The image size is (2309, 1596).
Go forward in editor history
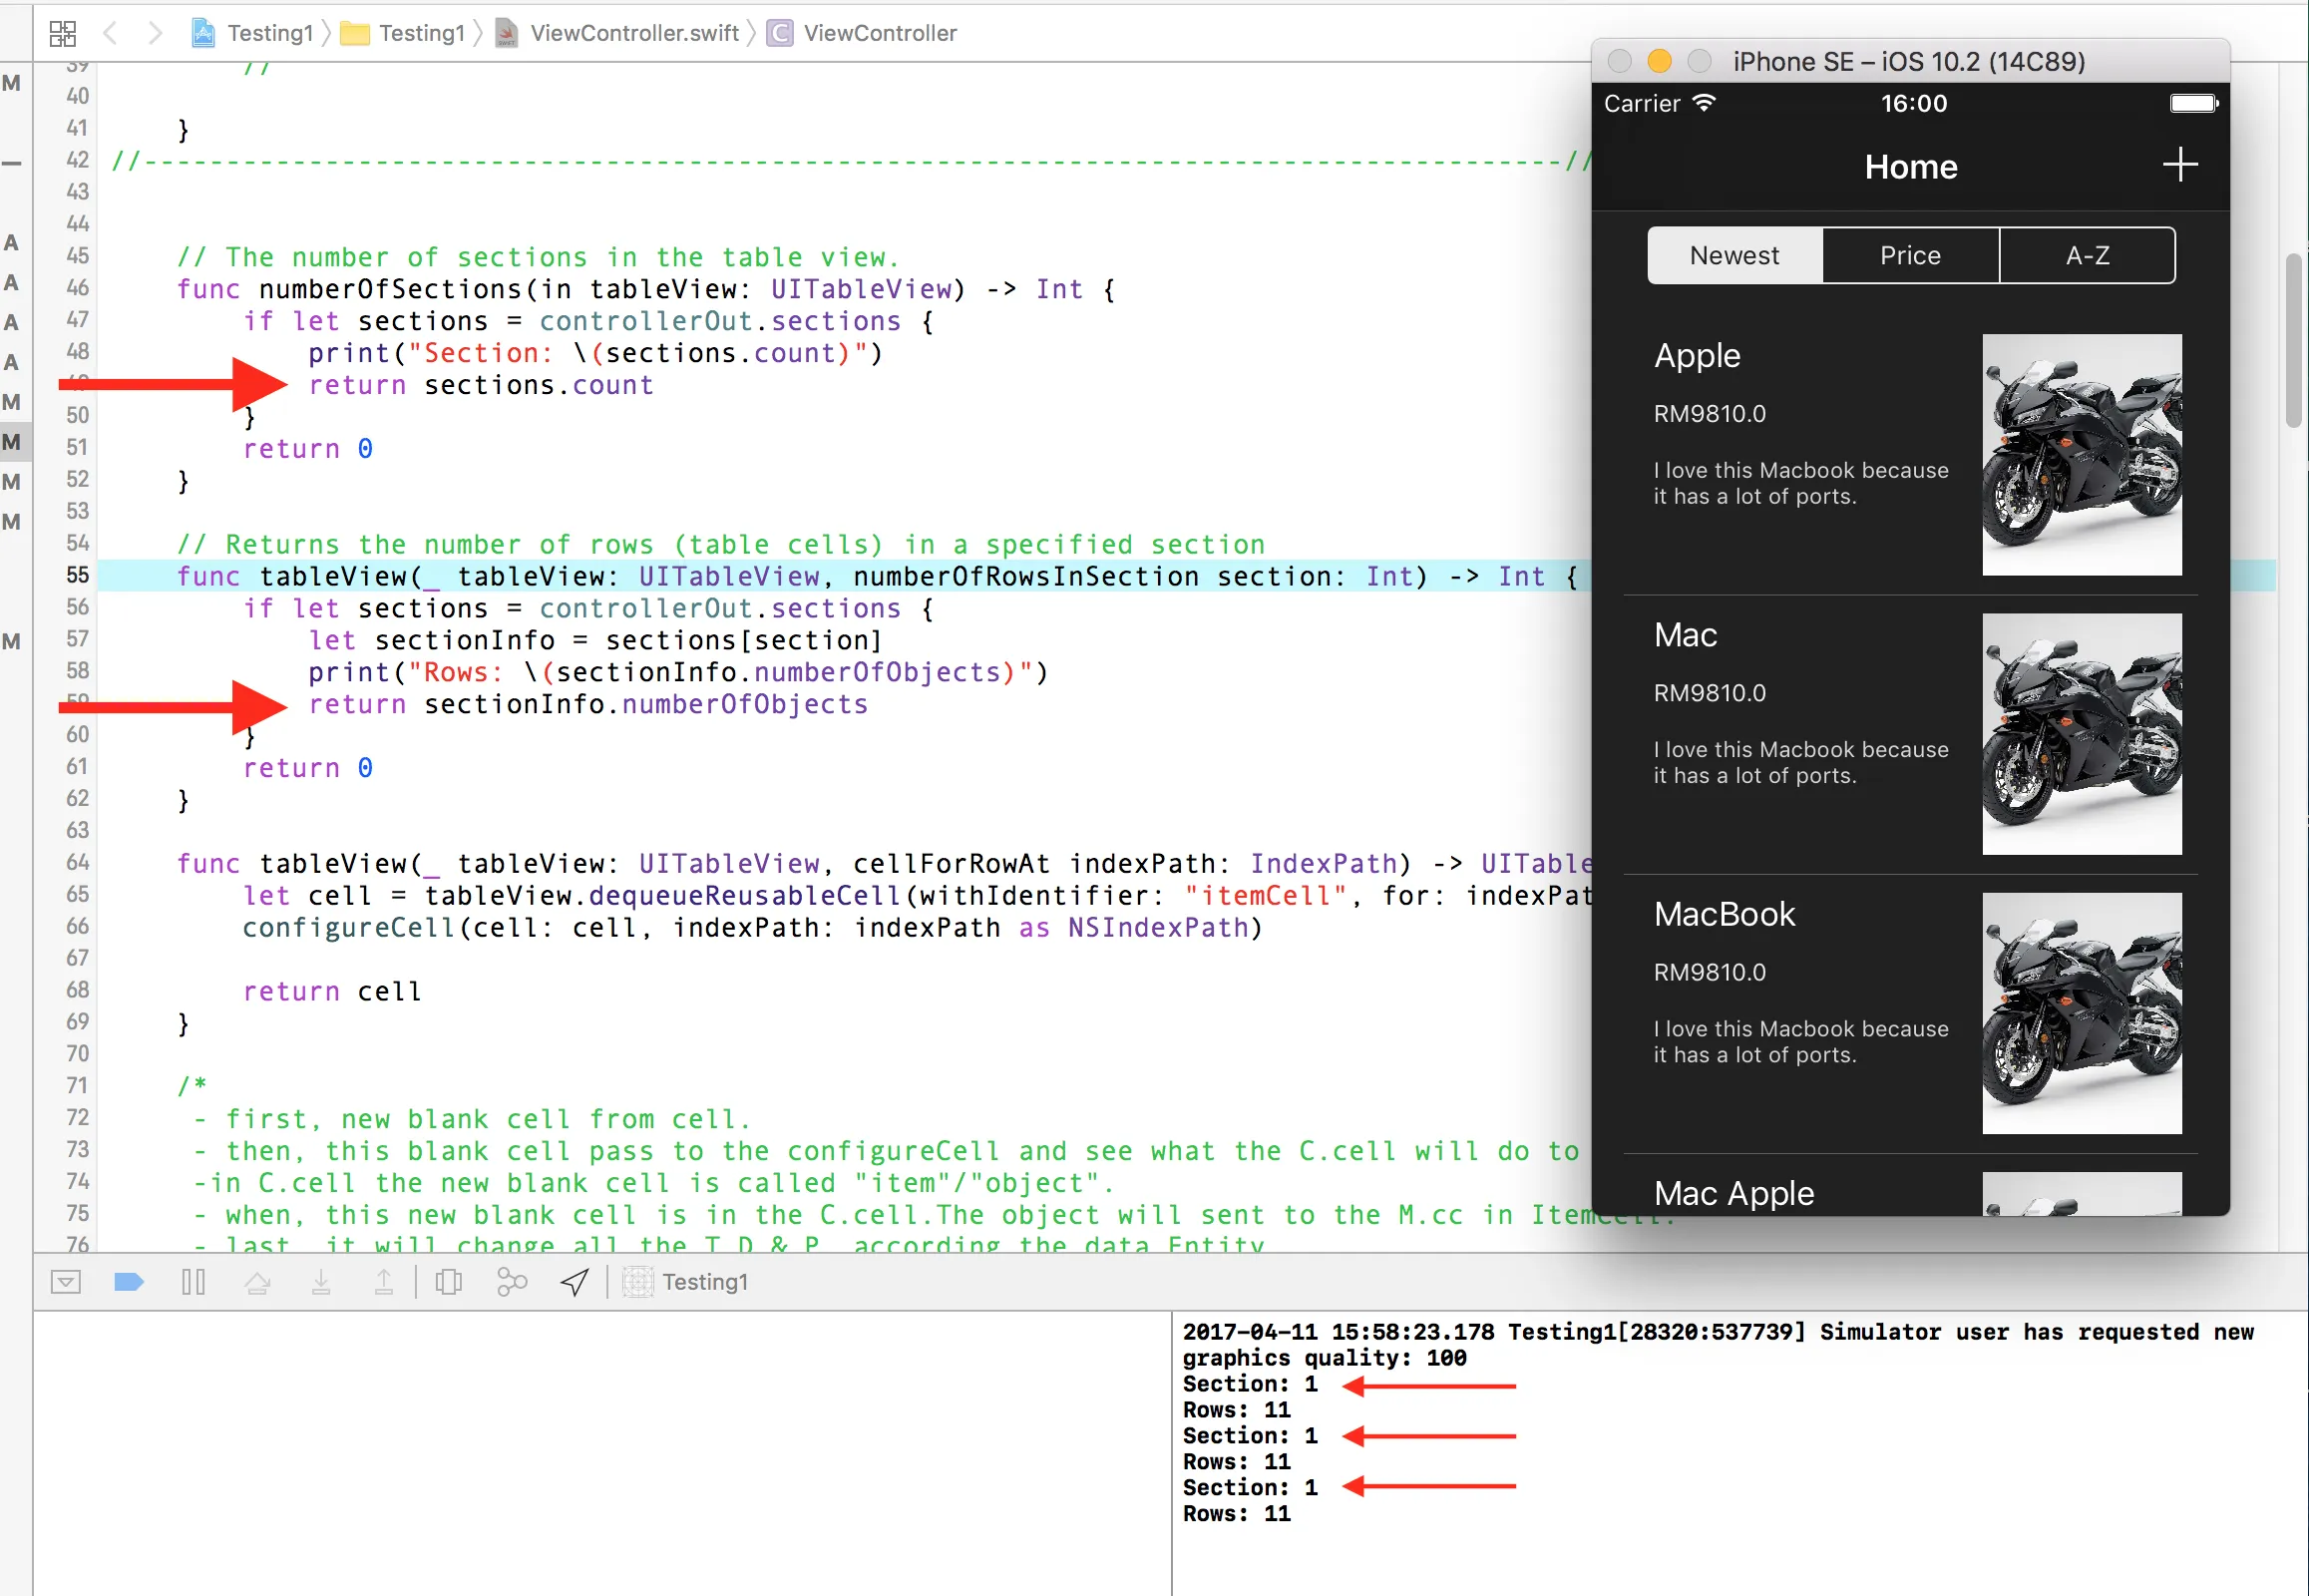click(154, 33)
